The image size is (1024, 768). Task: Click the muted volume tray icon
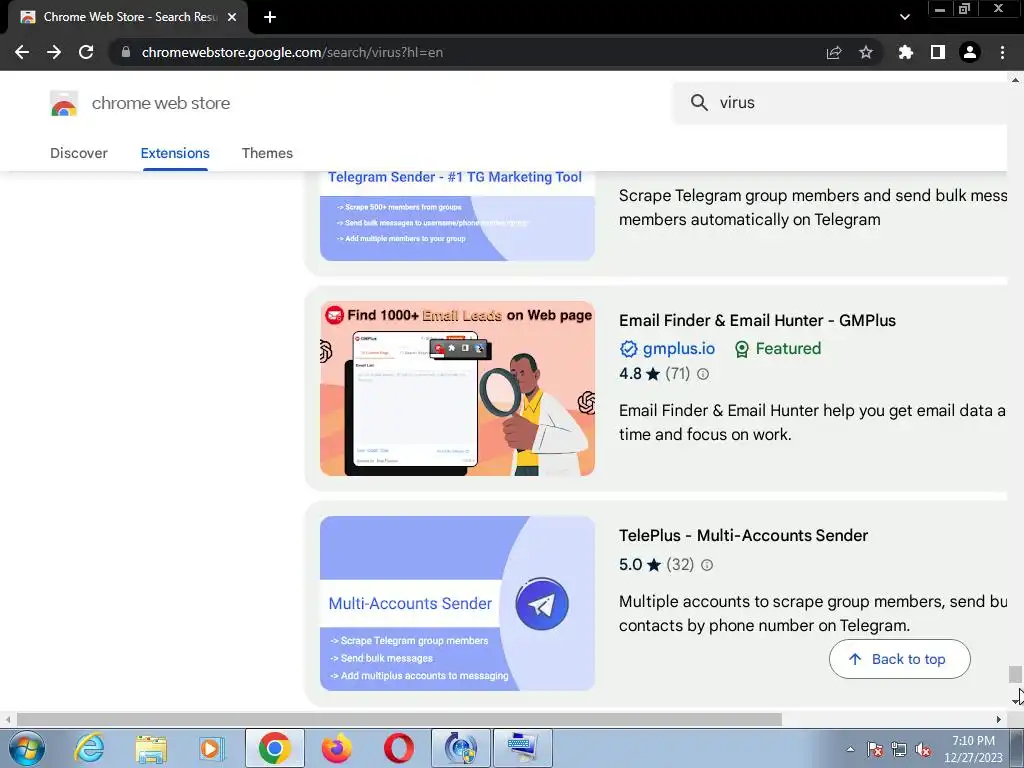pyautogui.click(x=923, y=750)
